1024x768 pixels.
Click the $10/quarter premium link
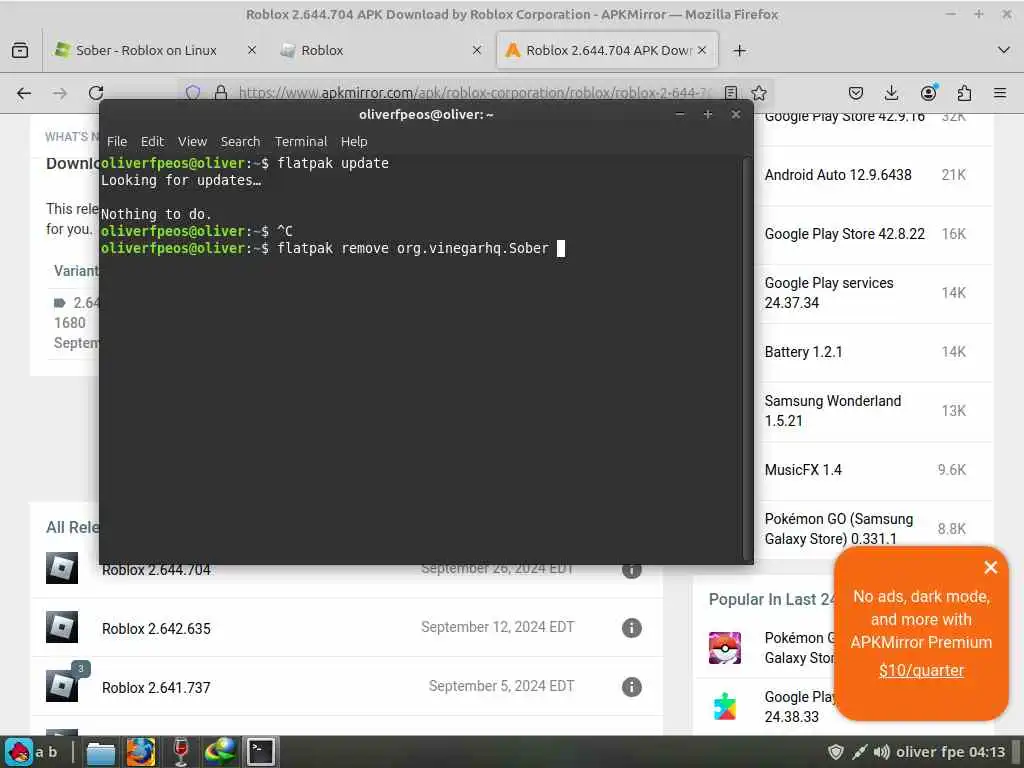[921, 671]
